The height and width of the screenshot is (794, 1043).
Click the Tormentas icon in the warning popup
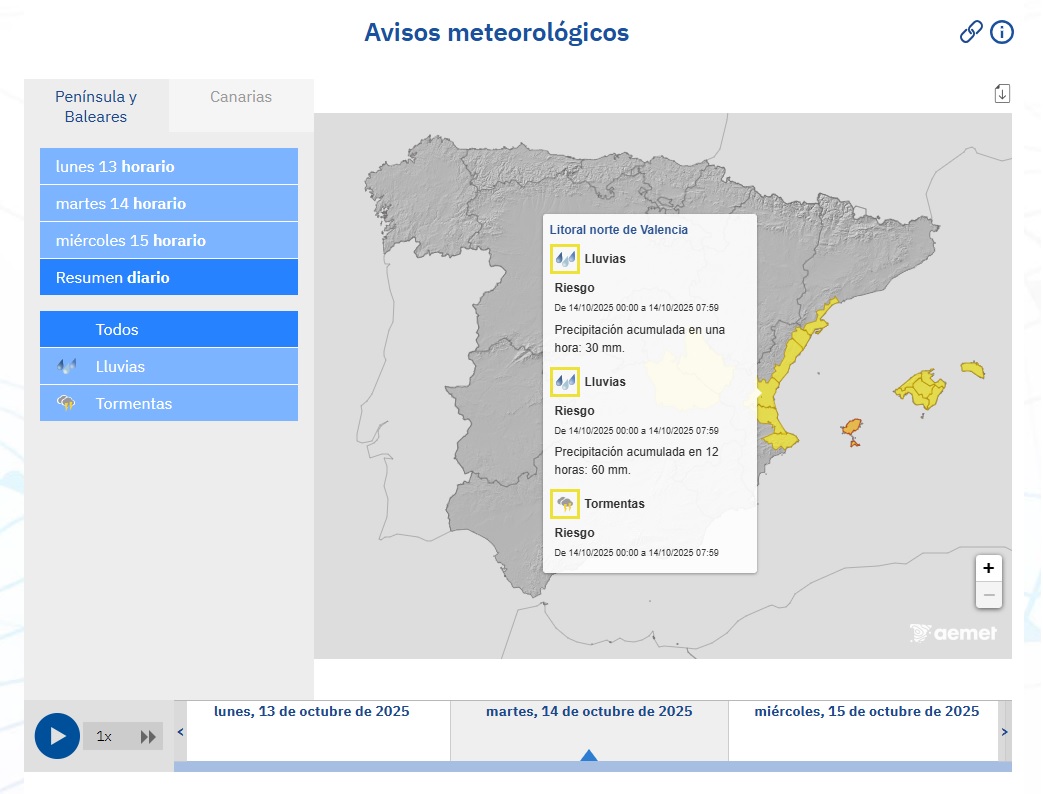(565, 503)
